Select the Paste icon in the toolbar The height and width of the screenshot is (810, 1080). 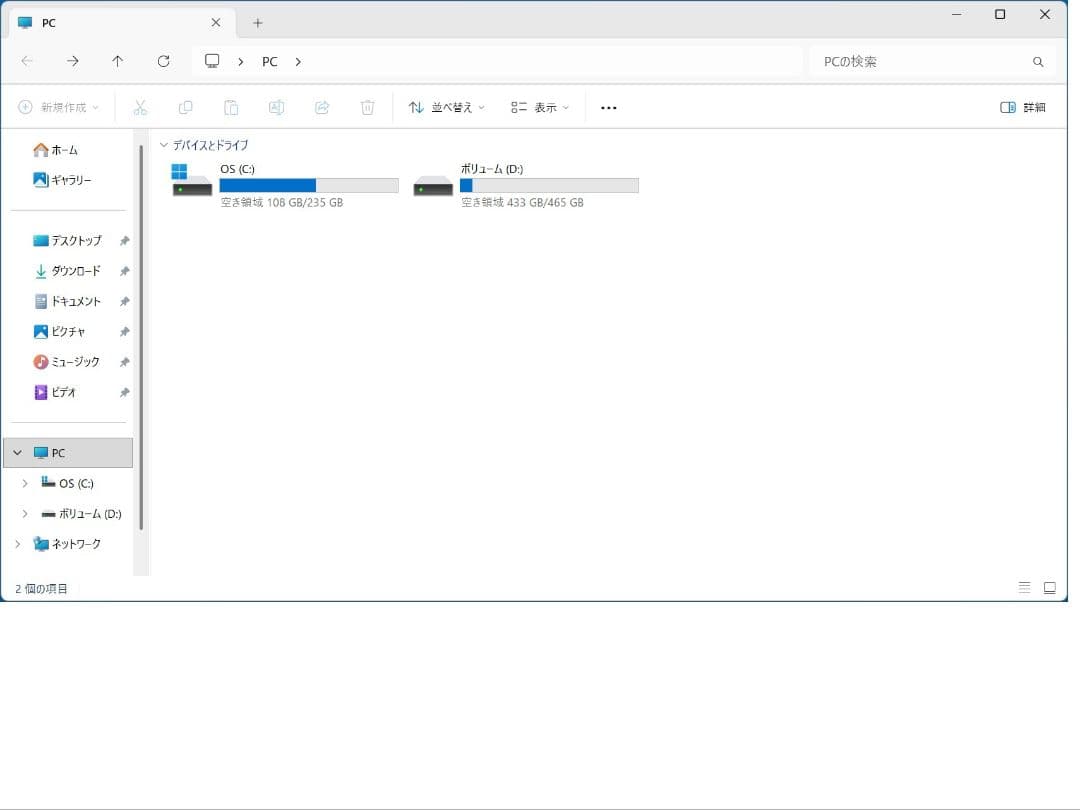pyautogui.click(x=231, y=107)
